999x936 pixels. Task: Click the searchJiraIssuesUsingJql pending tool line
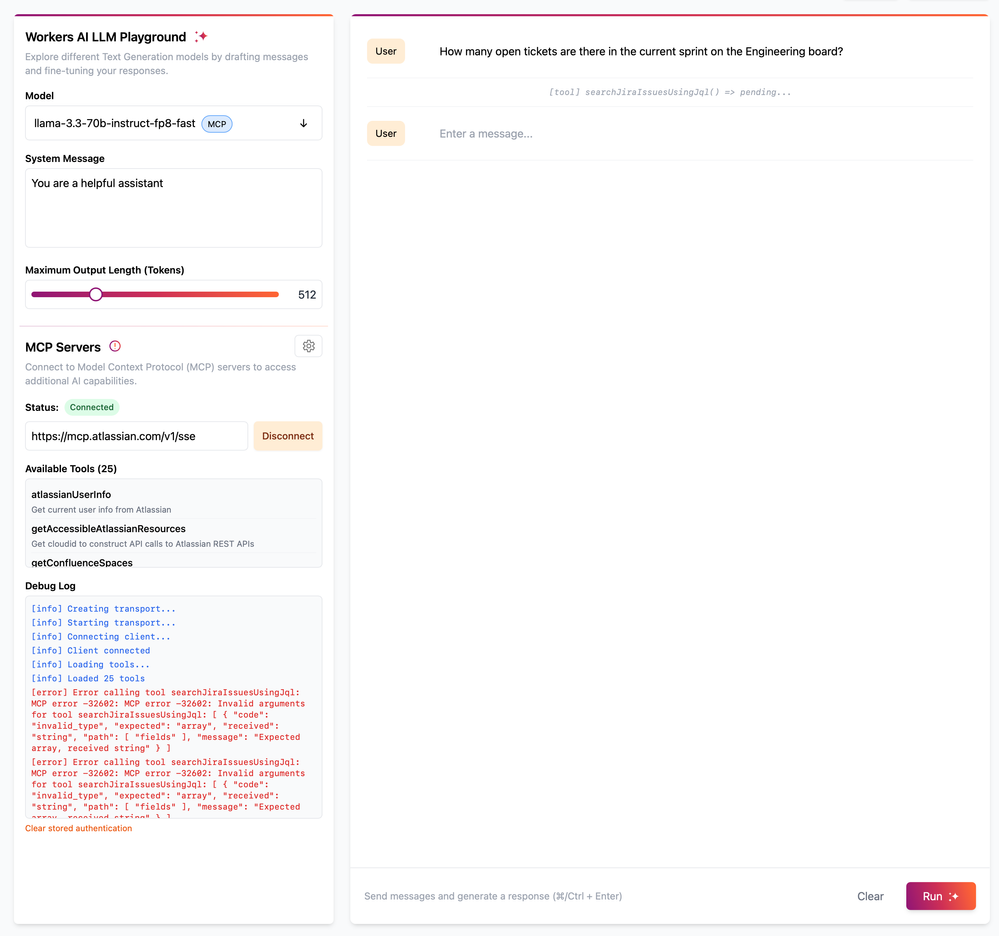tap(670, 92)
